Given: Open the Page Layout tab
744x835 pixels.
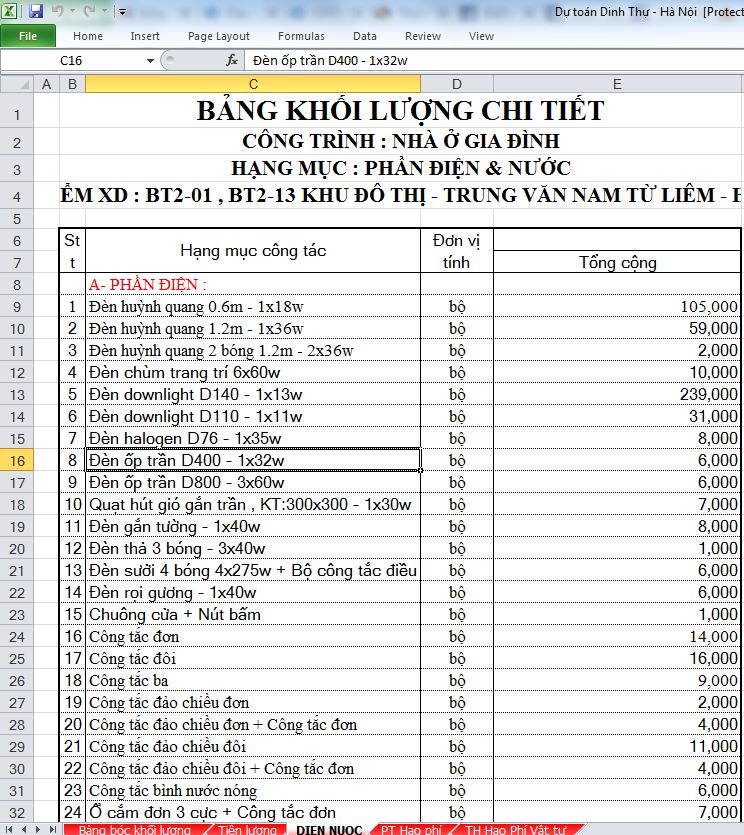Looking at the screenshot, I should pyautogui.click(x=218, y=36).
